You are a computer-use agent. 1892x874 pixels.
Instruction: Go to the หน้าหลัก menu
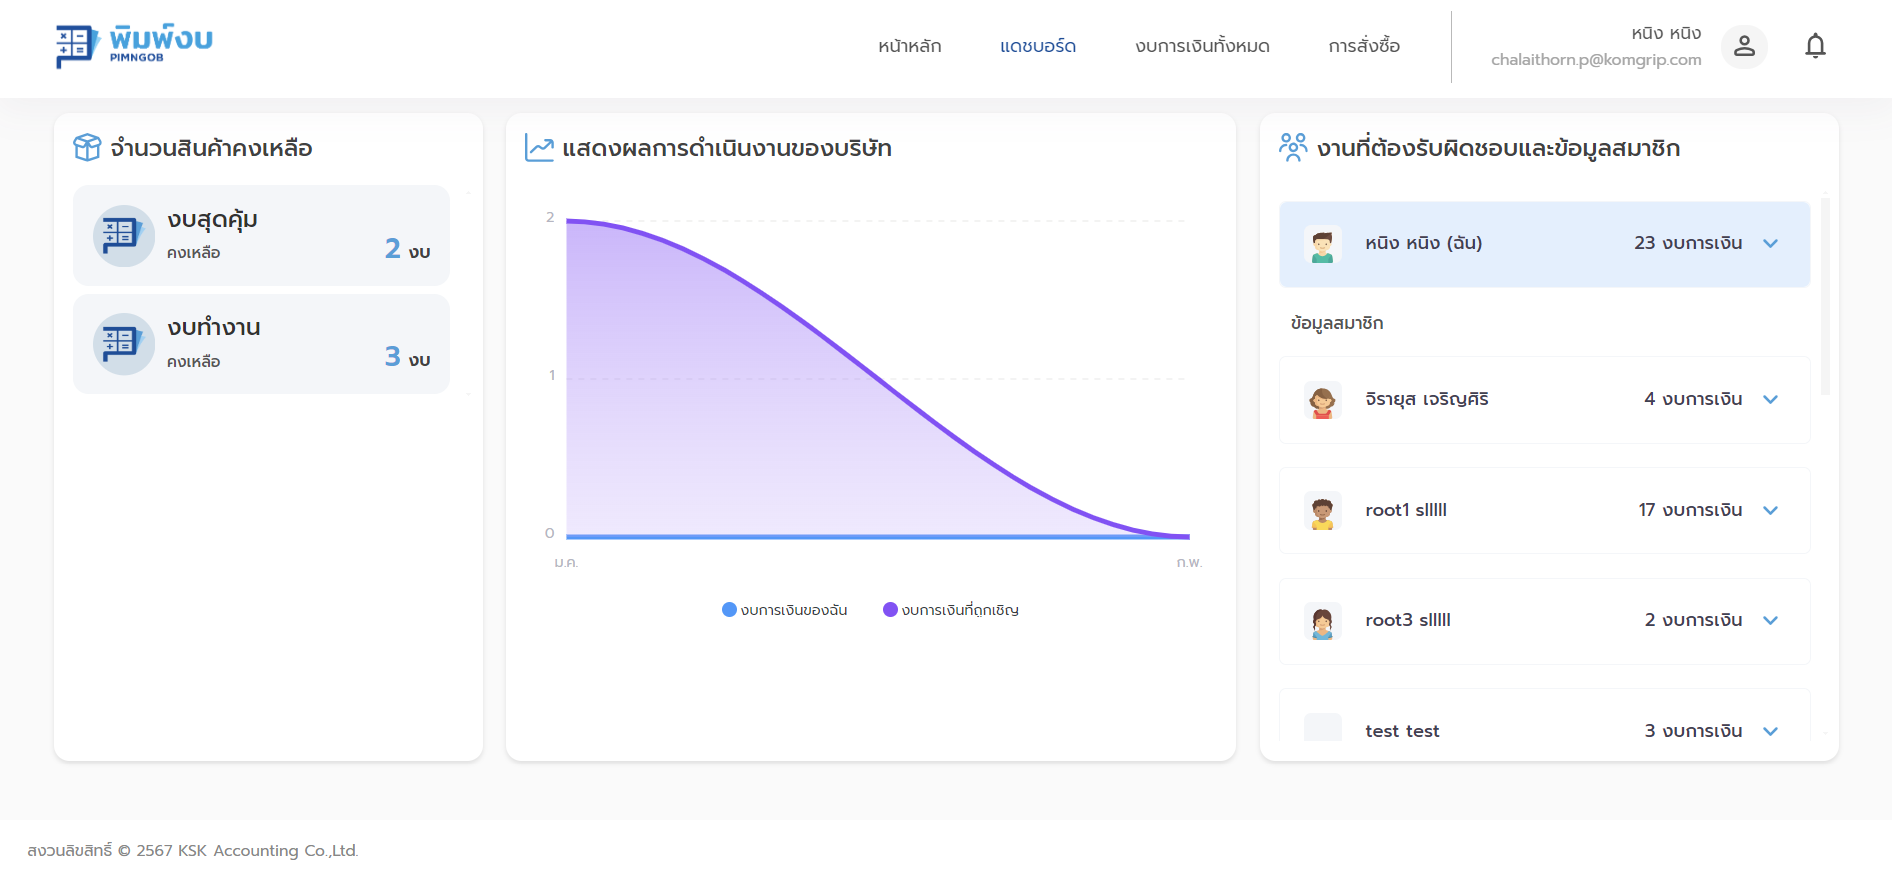[909, 46]
